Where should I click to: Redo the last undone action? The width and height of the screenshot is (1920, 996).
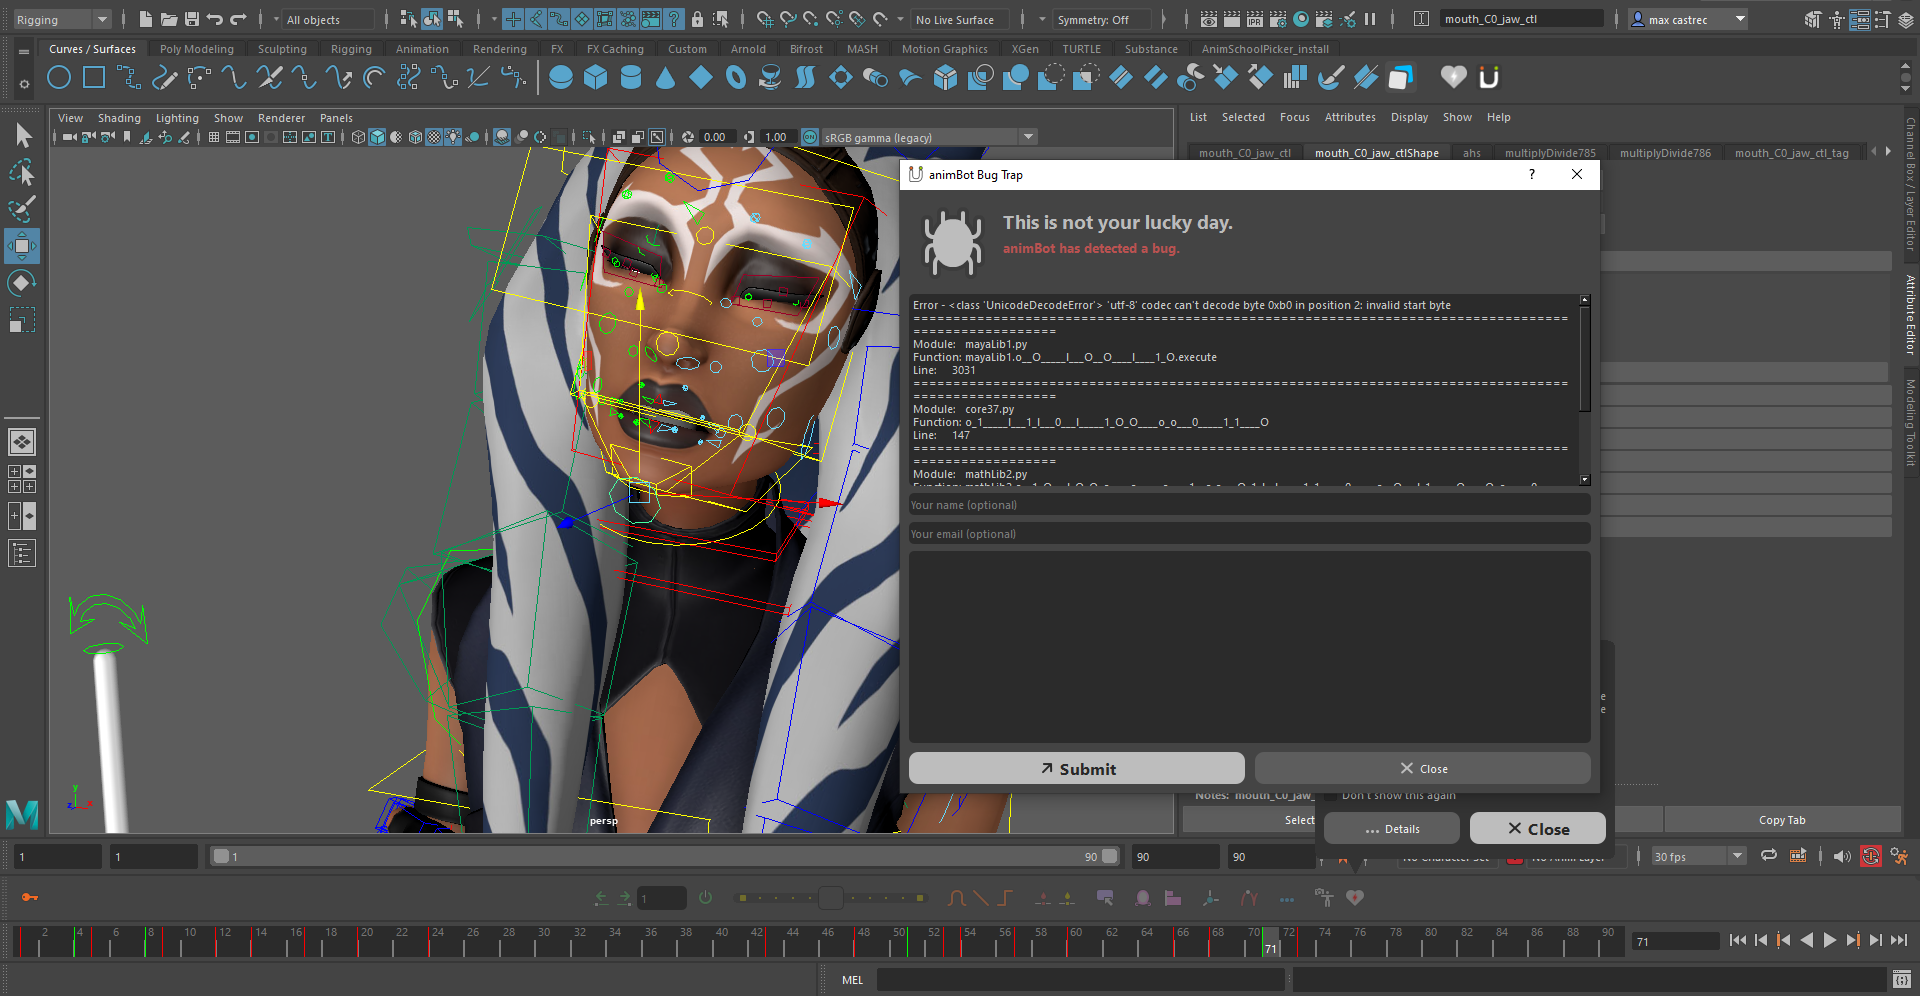point(238,19)
